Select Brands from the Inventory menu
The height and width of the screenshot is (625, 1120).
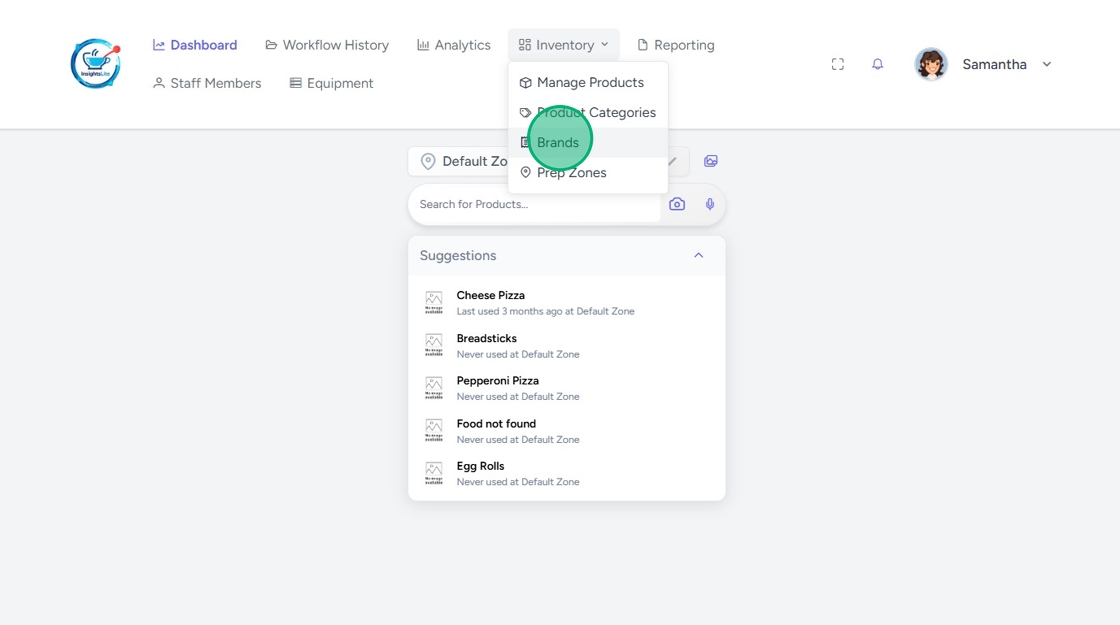click(x=588, y=142)
